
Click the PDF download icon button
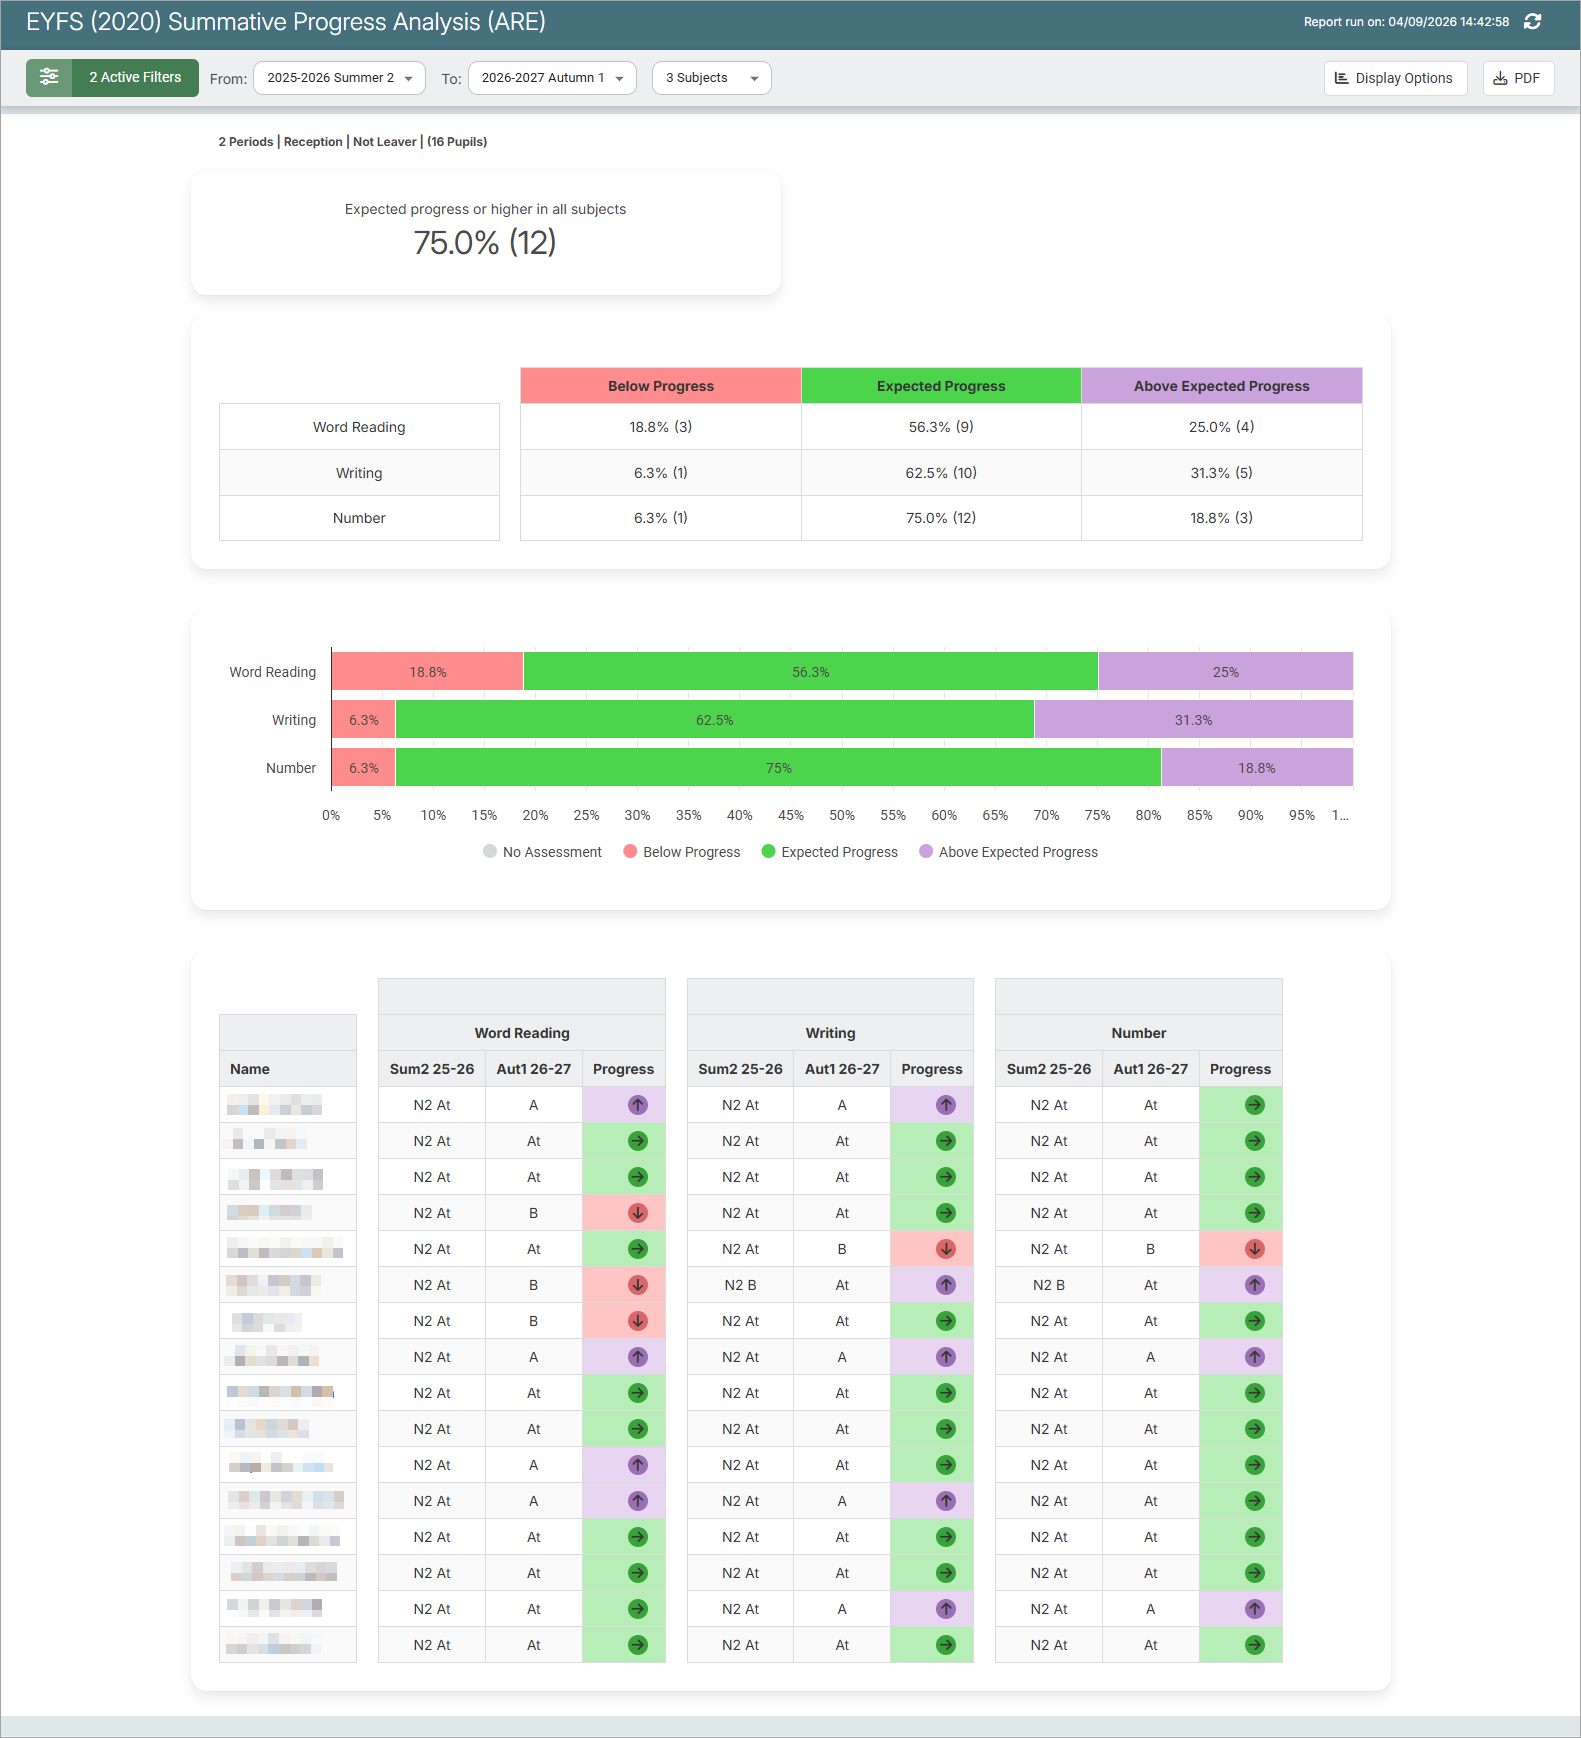tap(1518, 78)
